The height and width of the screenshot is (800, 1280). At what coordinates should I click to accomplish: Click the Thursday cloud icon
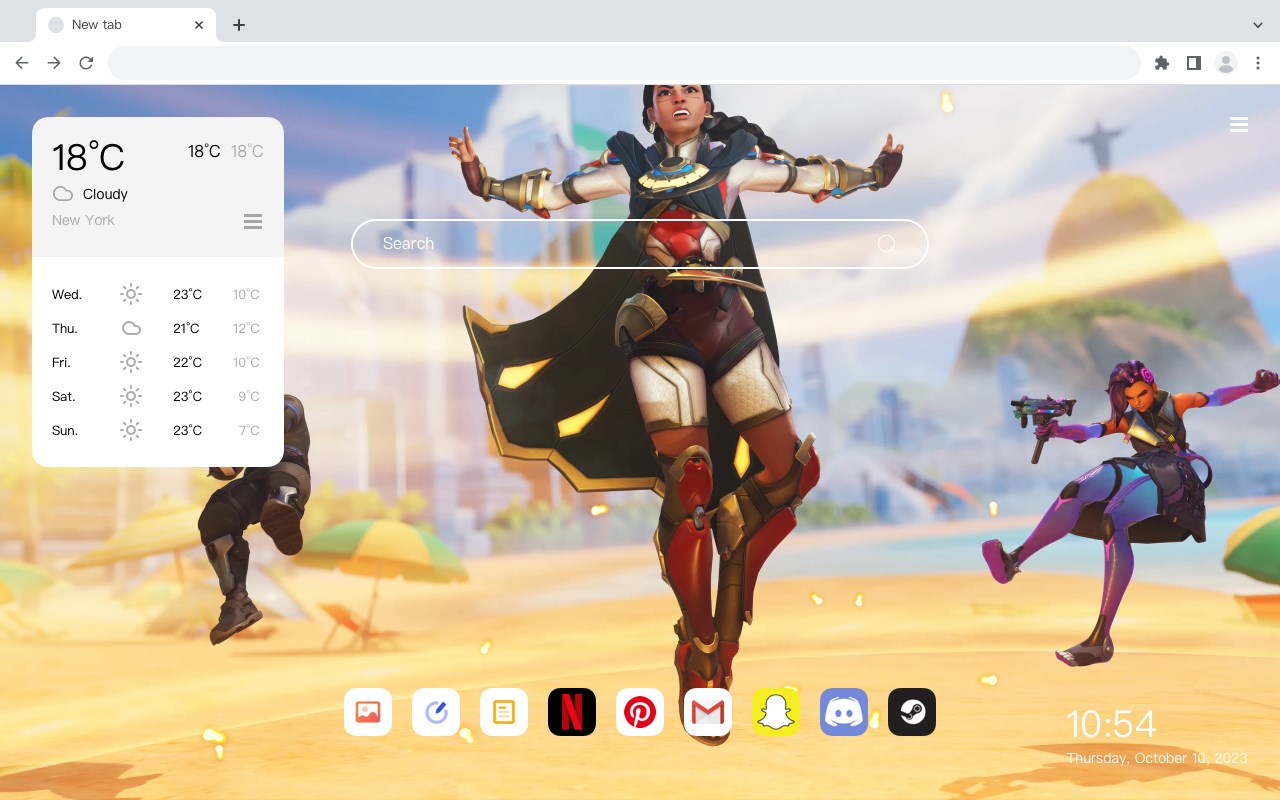click(131, 328)
